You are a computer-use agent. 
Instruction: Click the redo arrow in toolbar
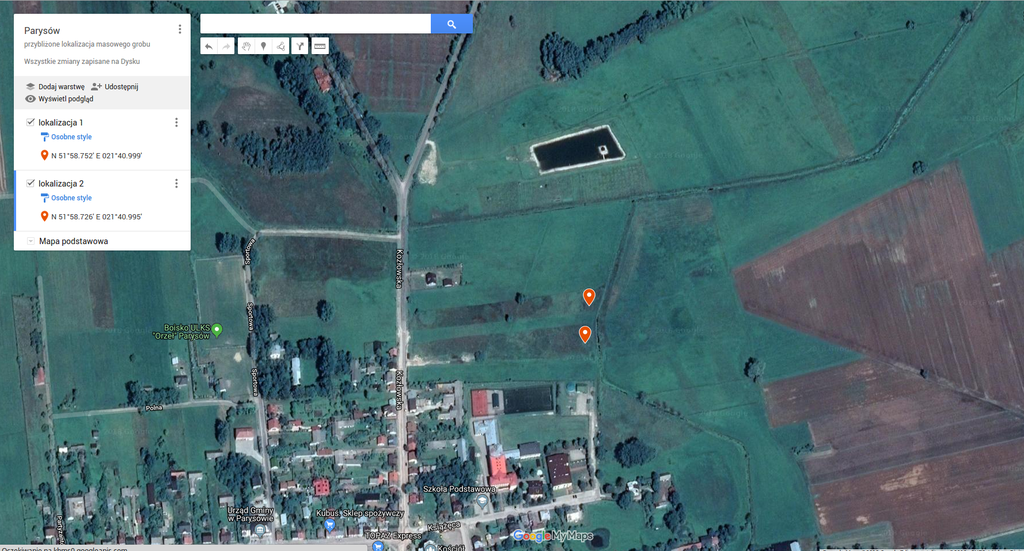(x=224, y=46)
